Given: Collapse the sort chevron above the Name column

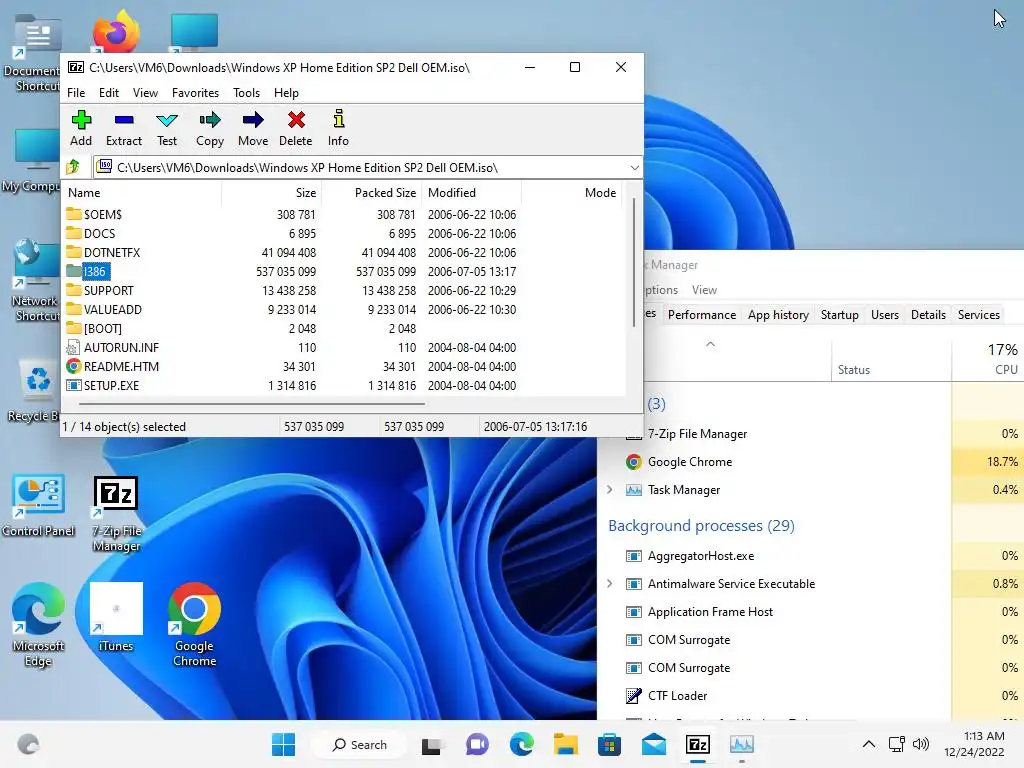Looking at the screenshot, I should (x=711, y=344).
